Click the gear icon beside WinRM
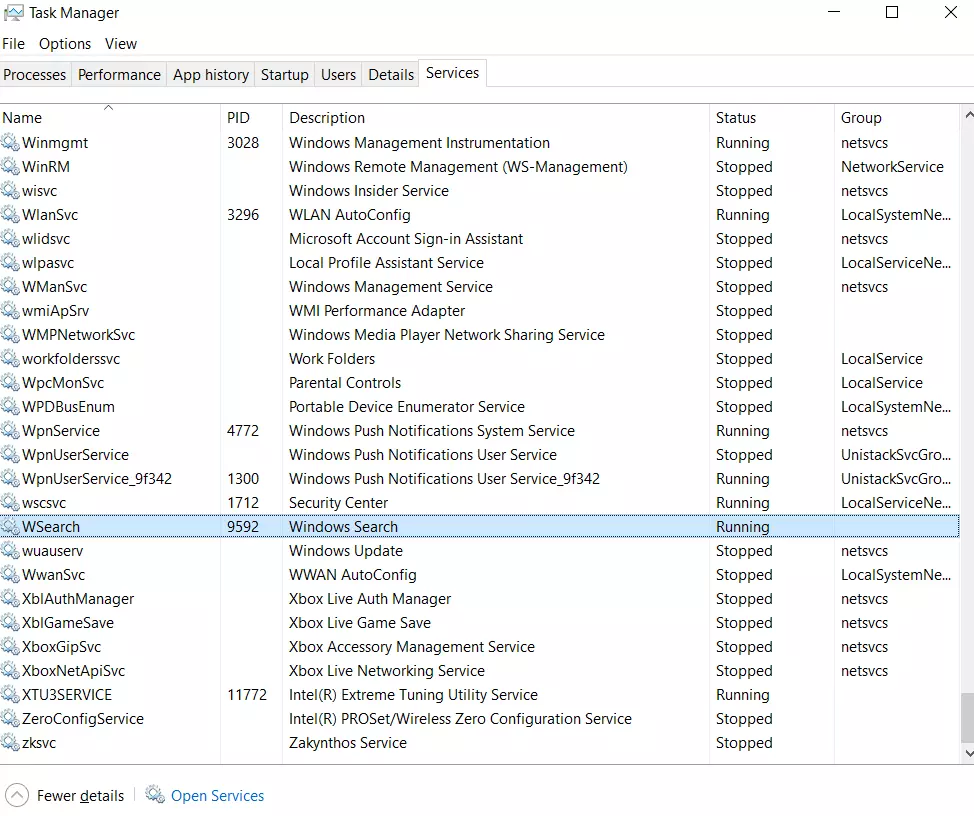The image size is (974, 816). (10, 166)
